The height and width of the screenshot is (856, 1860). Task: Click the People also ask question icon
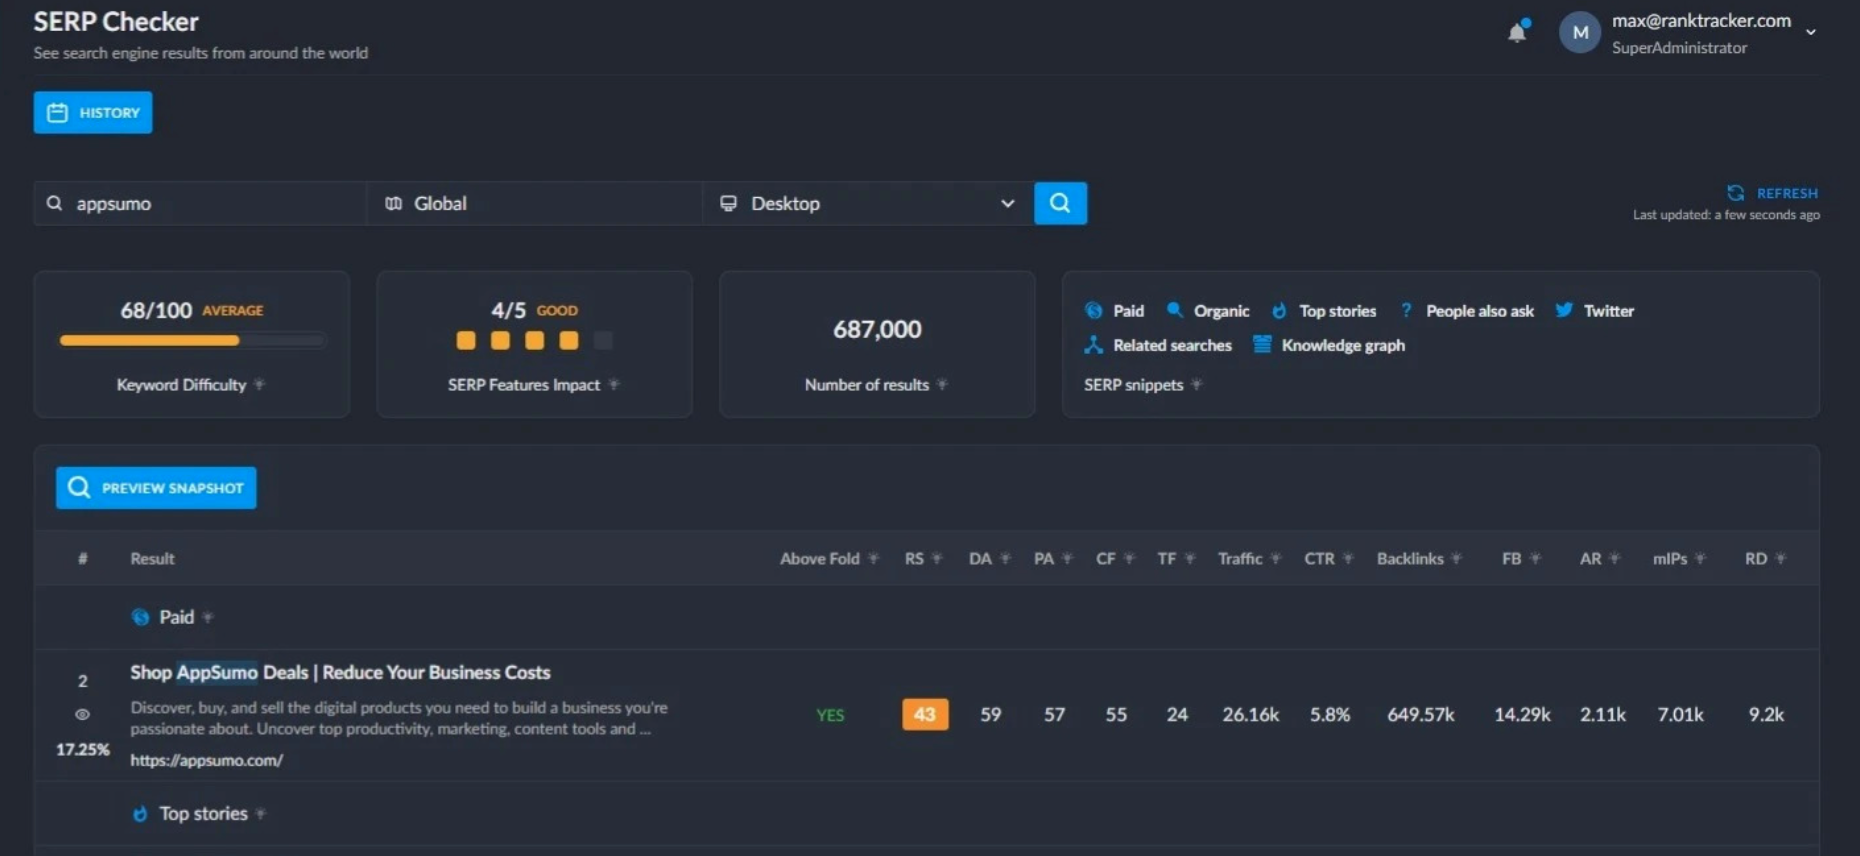pos(1406,311)
